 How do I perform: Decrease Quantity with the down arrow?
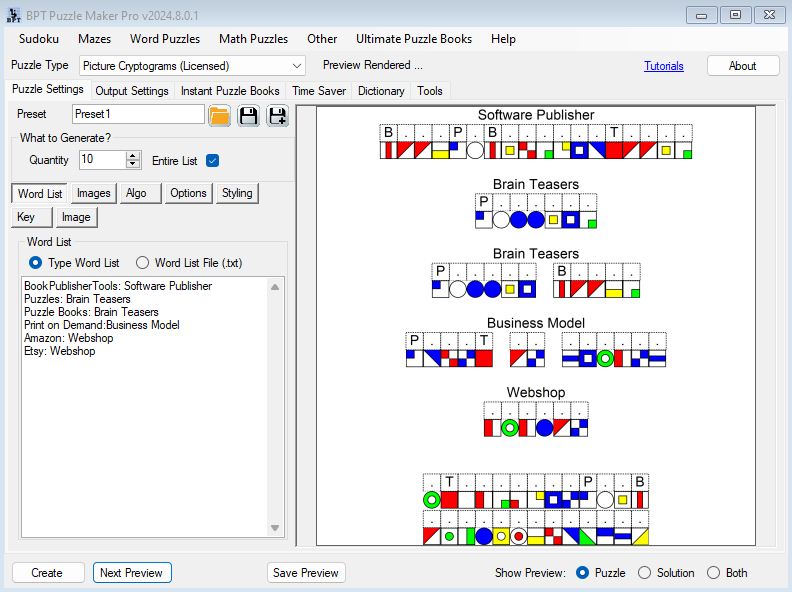pos(133,164)
